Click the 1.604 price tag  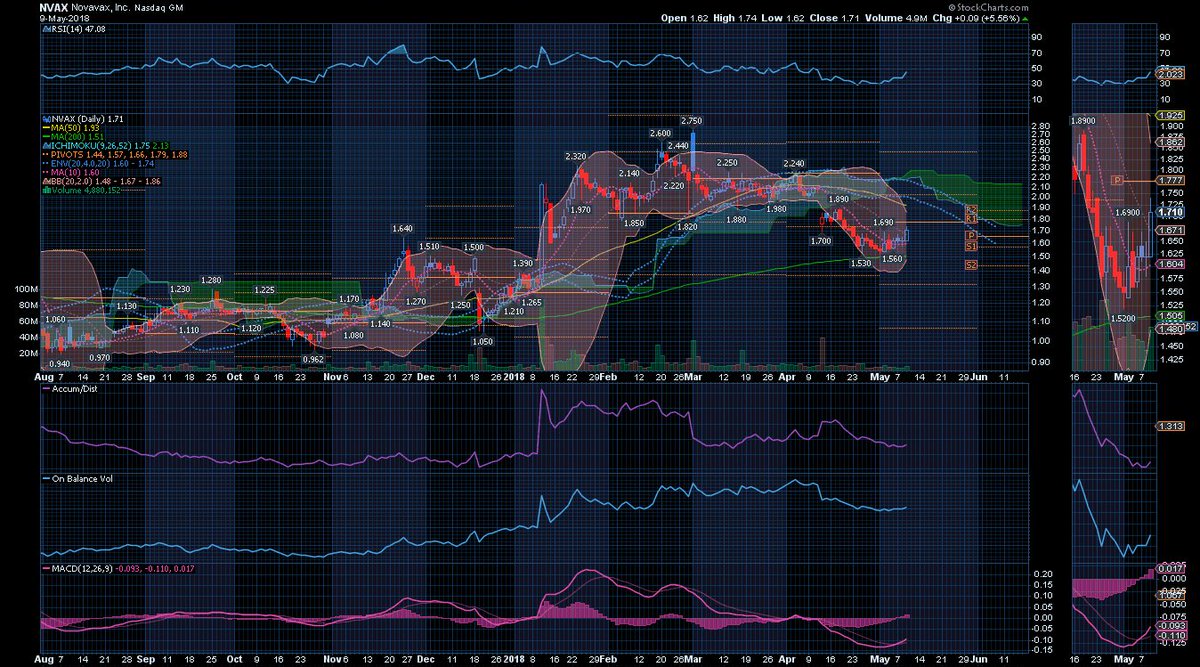tap(1170, 264)
